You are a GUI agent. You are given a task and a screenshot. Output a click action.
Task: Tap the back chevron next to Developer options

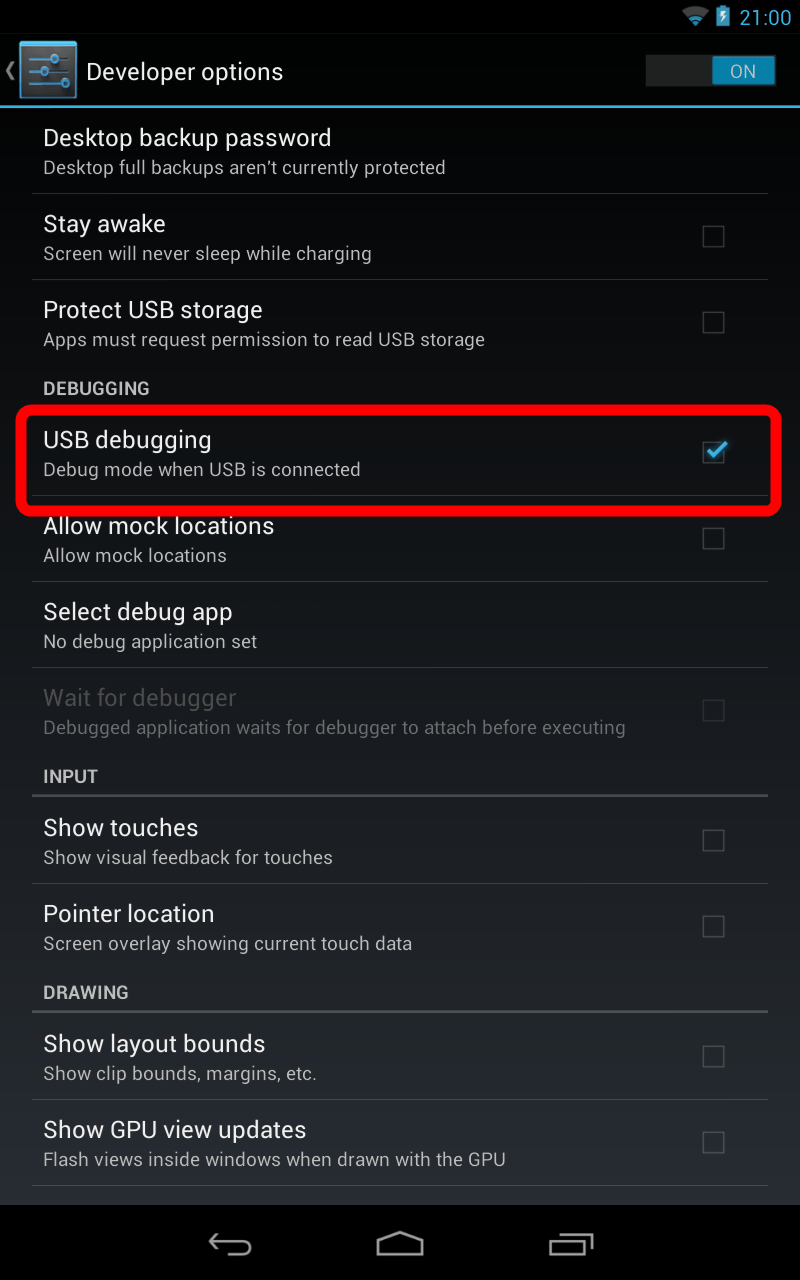click(10, 70)
